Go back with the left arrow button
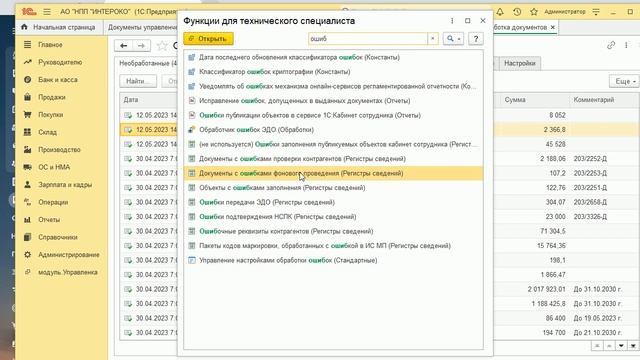The image size is (640, 360). click(123, 46)
